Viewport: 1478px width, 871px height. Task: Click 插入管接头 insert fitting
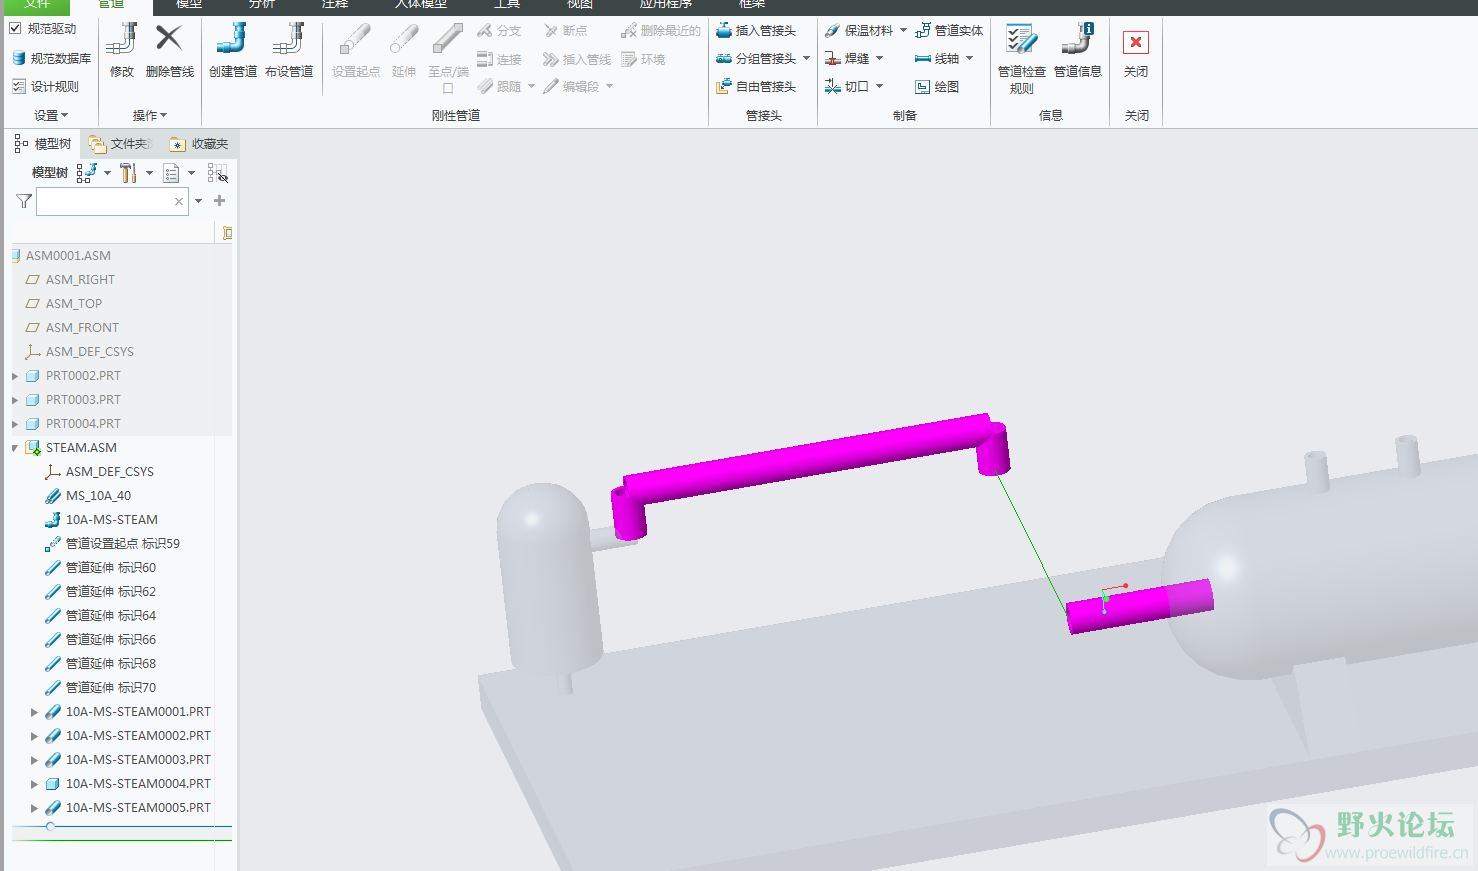coord(756,31)
